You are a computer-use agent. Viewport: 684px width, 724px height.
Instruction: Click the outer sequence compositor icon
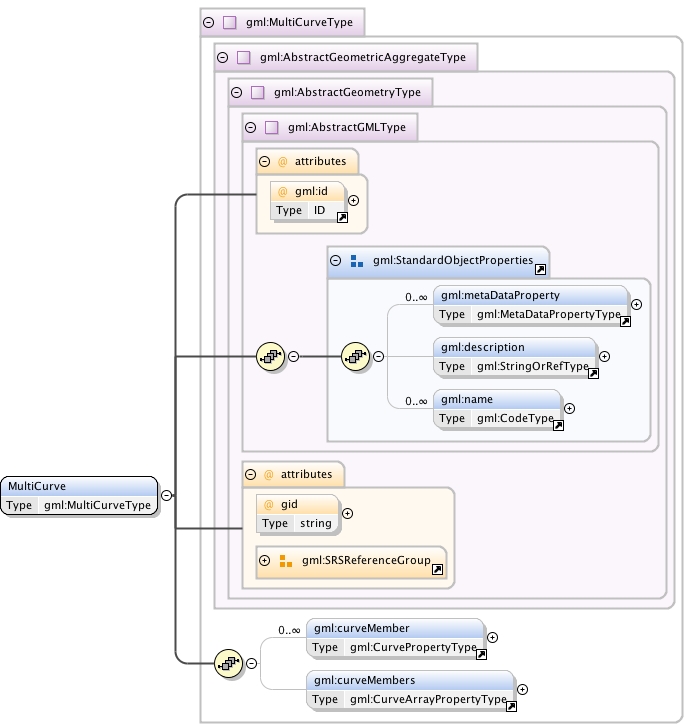(270, 356)
